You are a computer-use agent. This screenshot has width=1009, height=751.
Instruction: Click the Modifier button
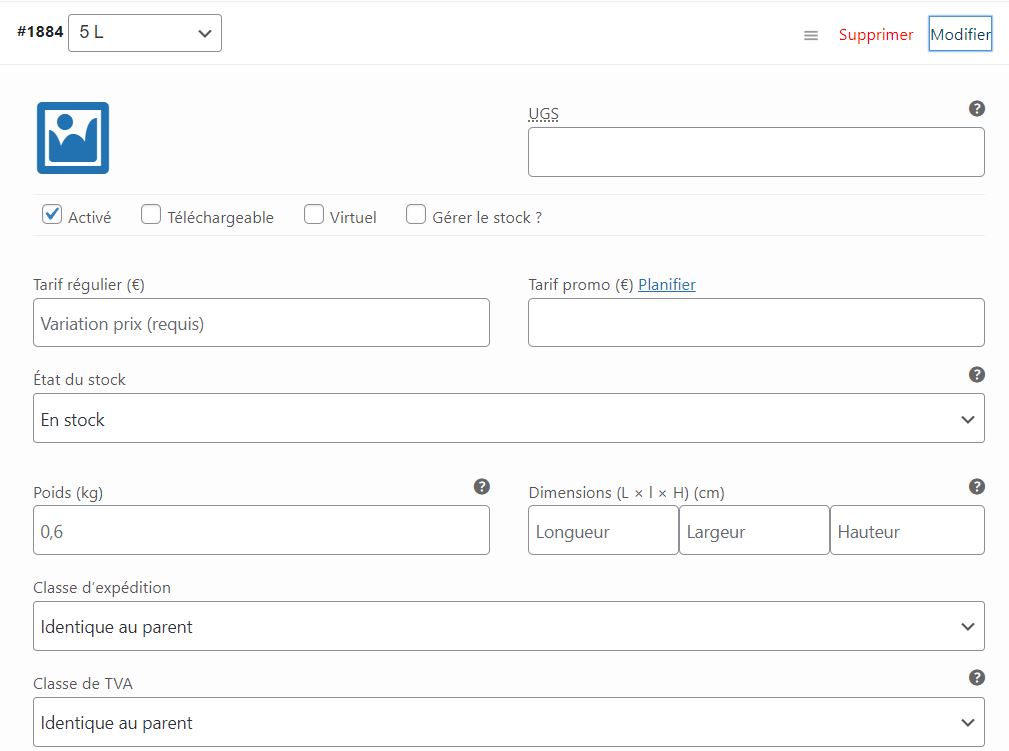click(960, 34)
